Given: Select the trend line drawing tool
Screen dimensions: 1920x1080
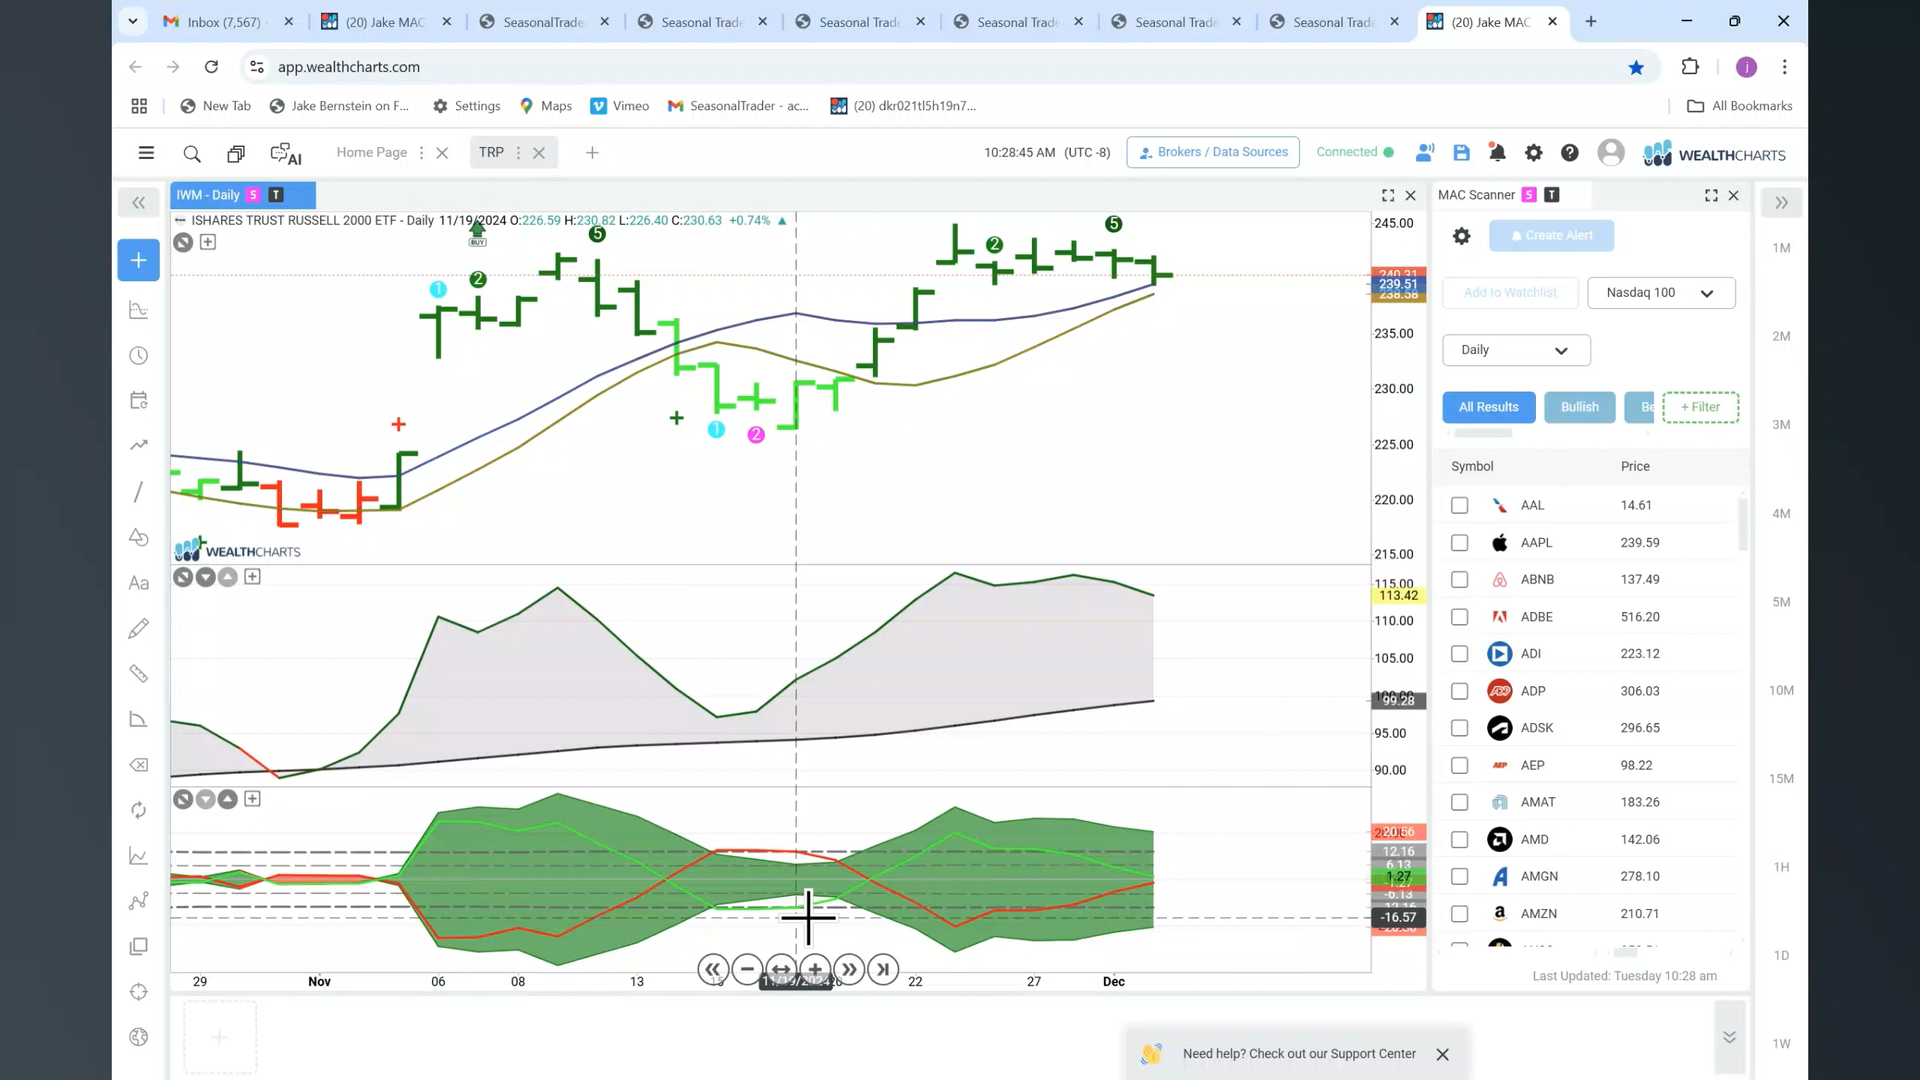Looking at the screenshot, I should (x=139, y=492).
